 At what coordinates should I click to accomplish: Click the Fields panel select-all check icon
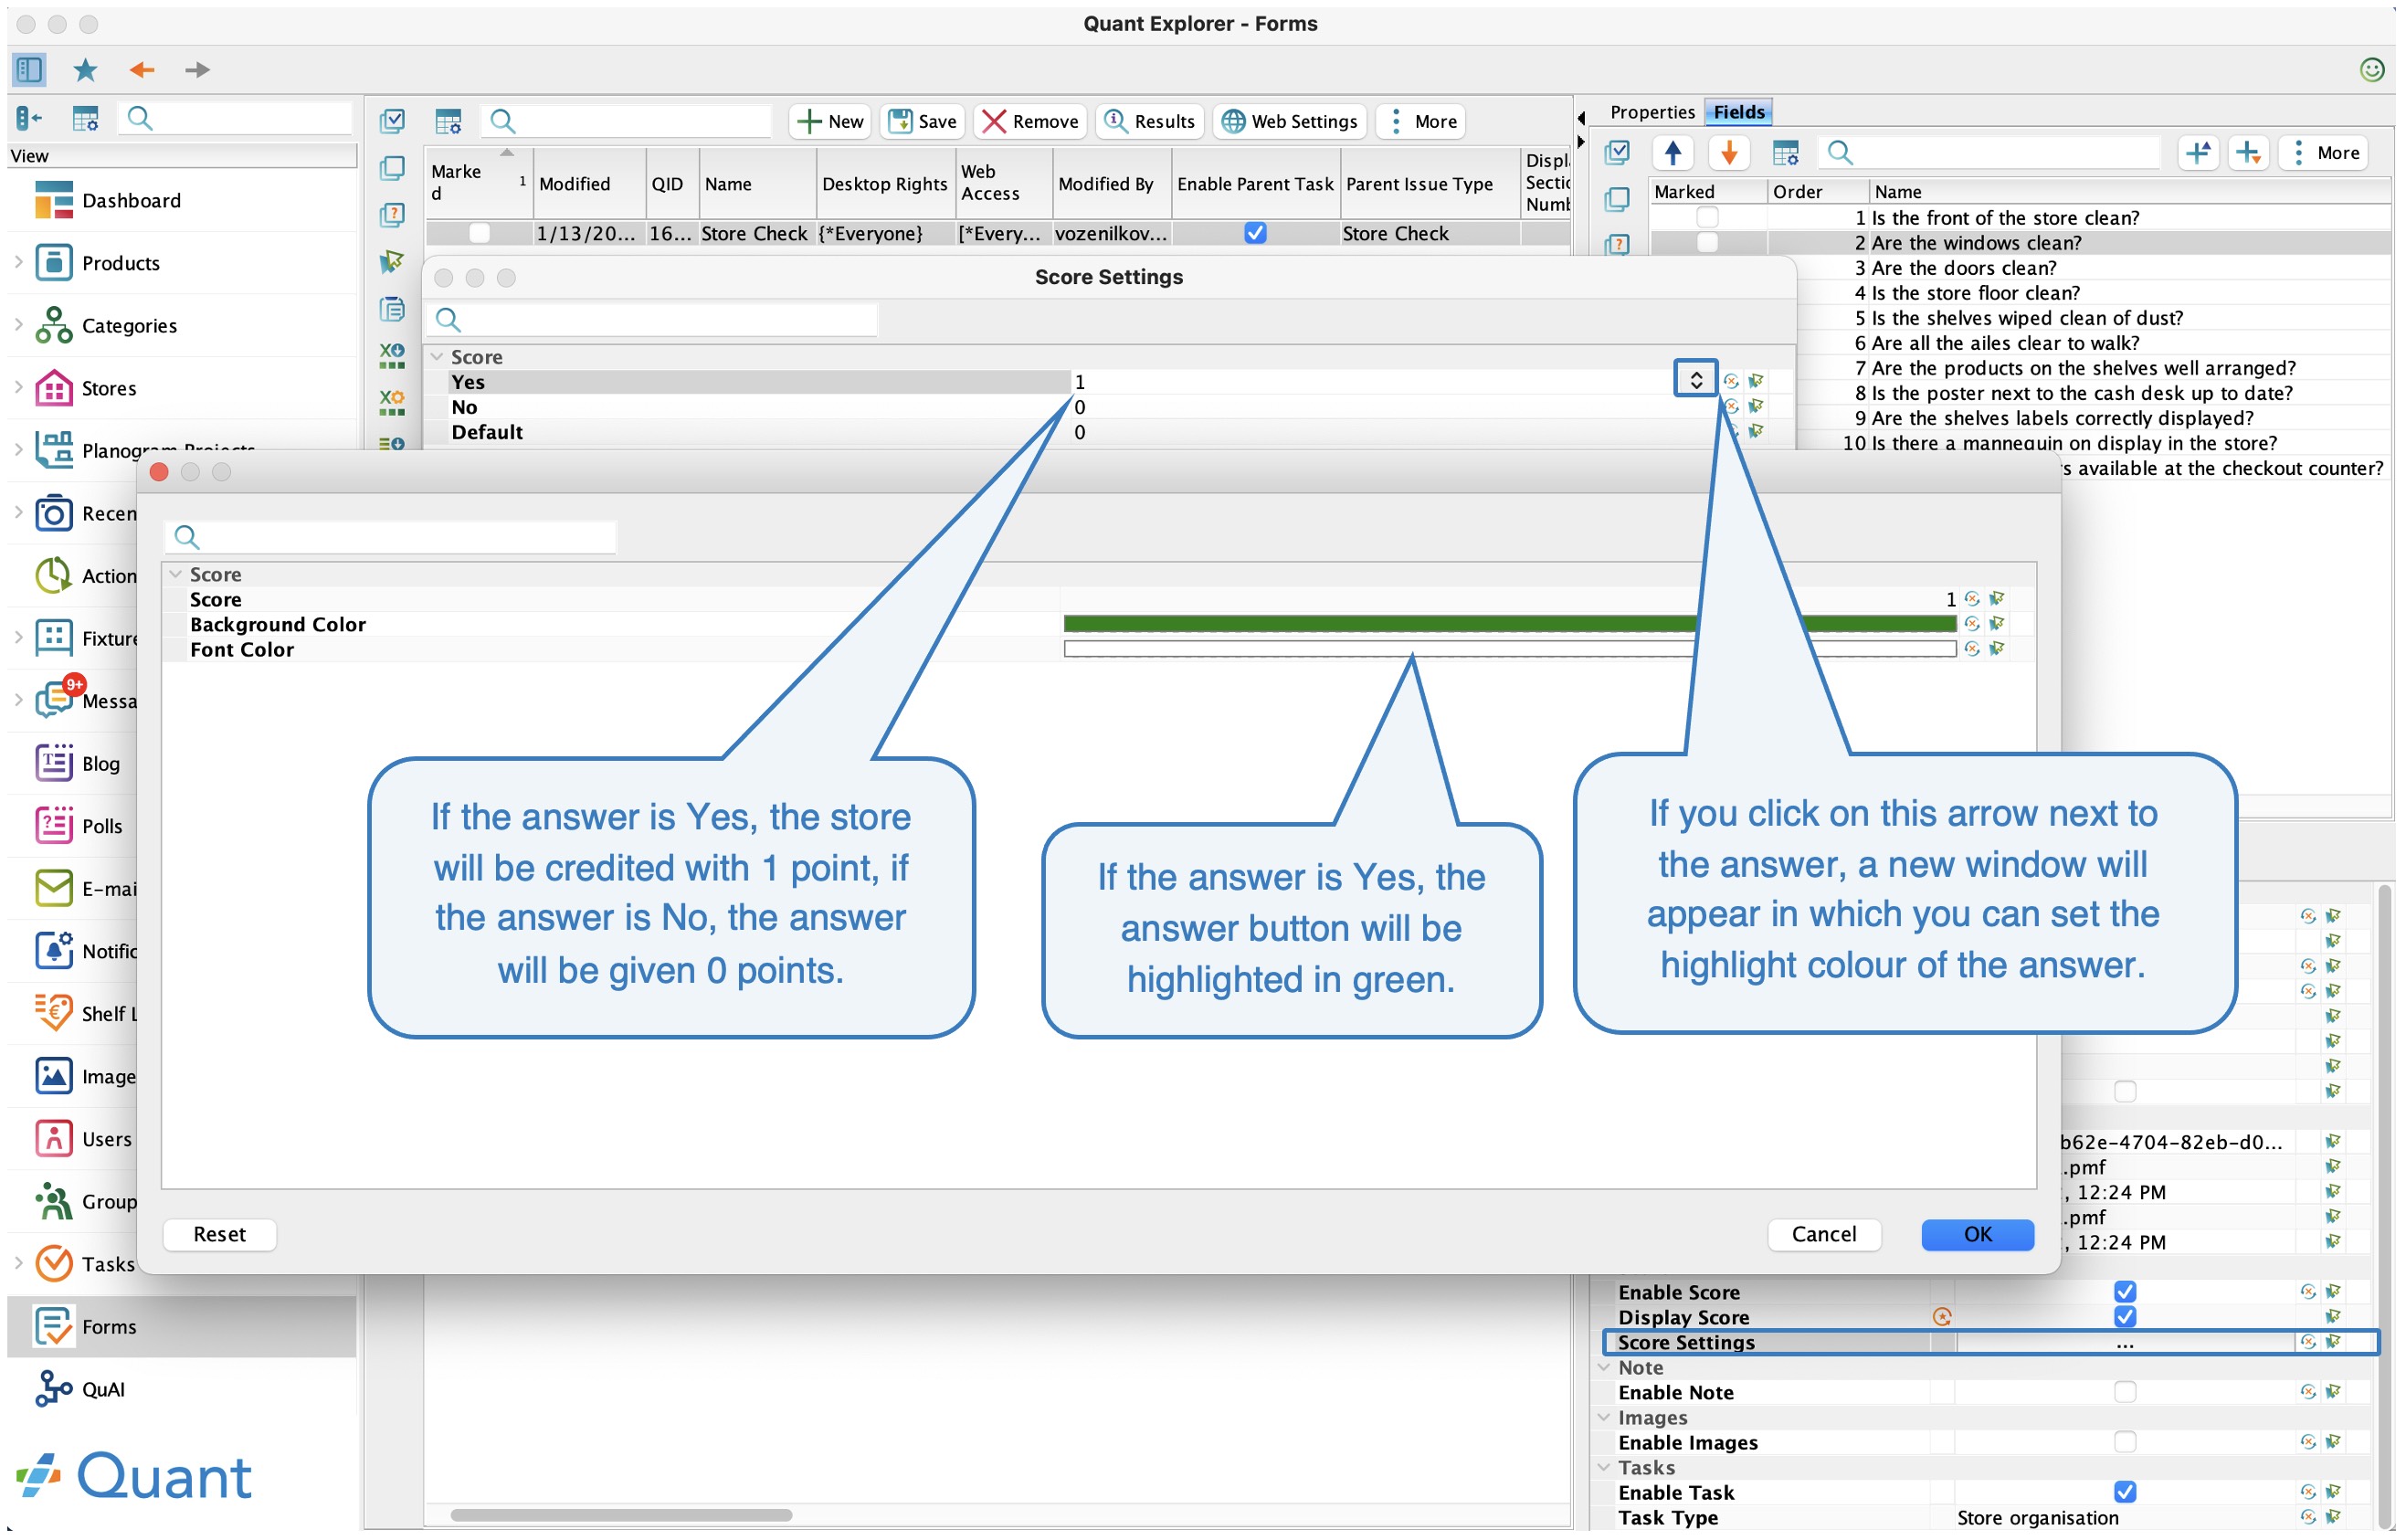coord(1616,153)
